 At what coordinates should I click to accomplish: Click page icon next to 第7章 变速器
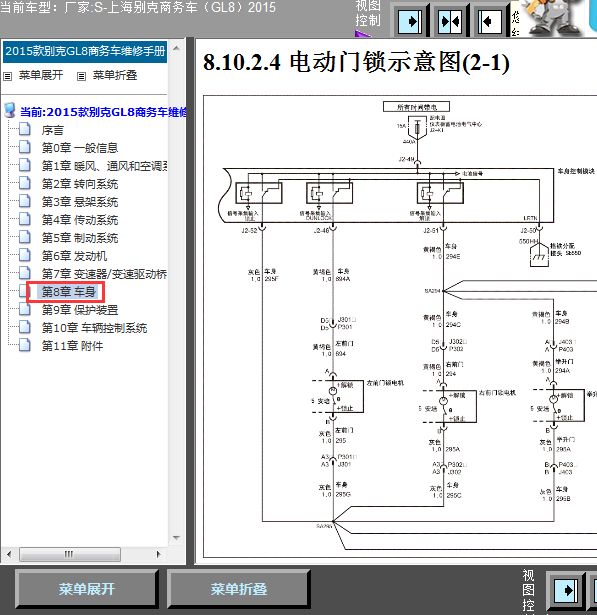pos(25,273)
